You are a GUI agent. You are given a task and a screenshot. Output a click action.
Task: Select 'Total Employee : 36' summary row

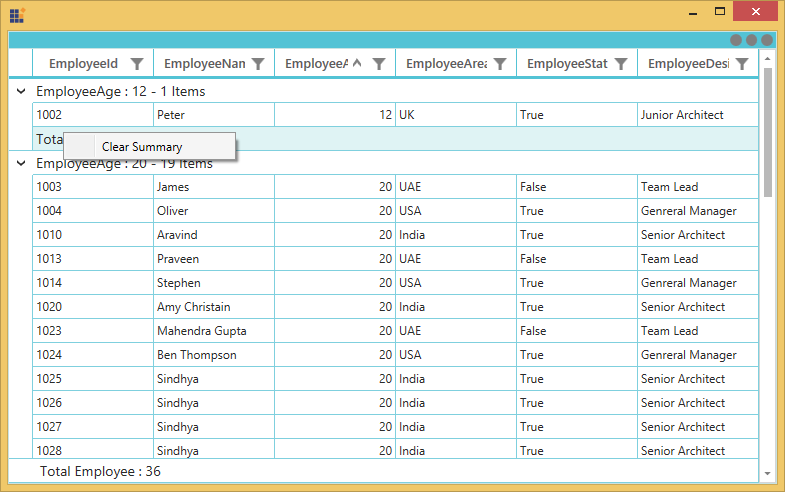point(383,471)
